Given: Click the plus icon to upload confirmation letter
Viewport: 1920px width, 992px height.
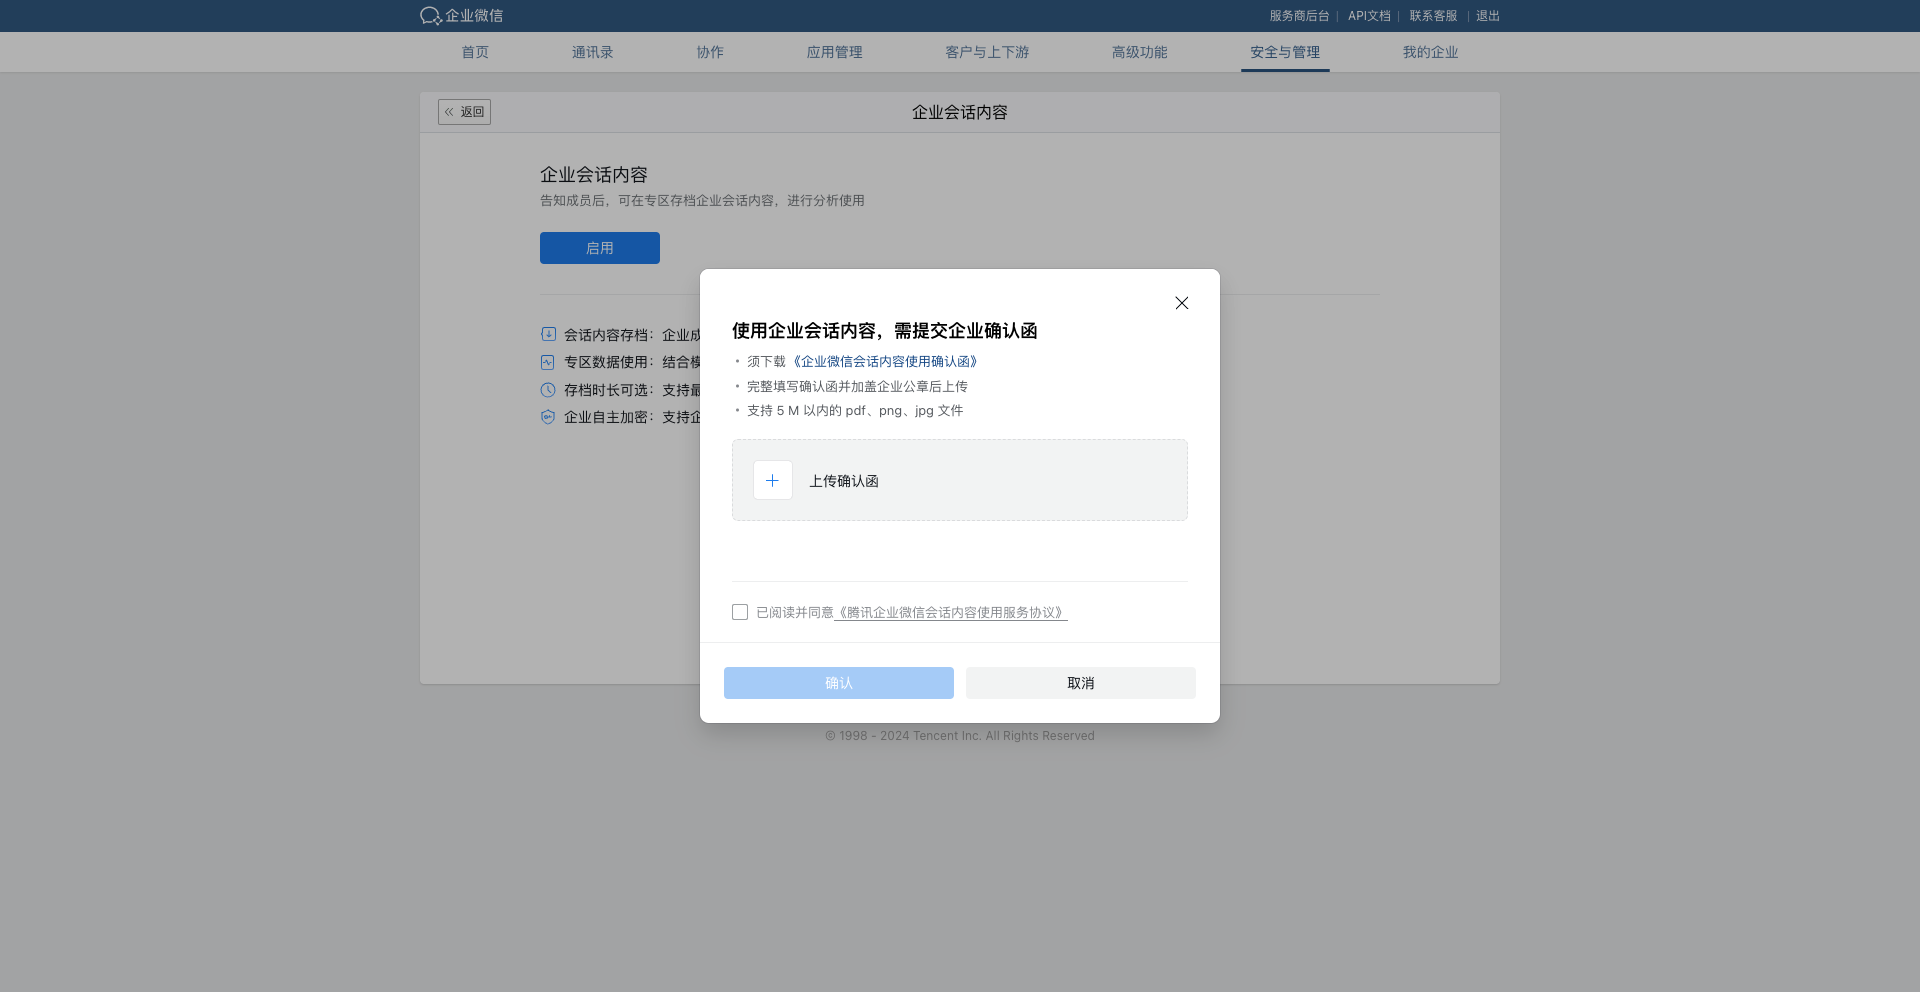Looking at the screenshot, I should point(772,480).
